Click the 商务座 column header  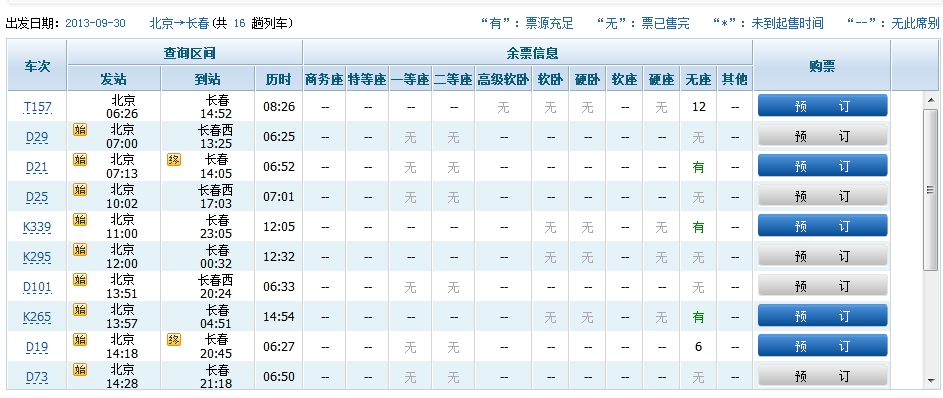(324, 79)
